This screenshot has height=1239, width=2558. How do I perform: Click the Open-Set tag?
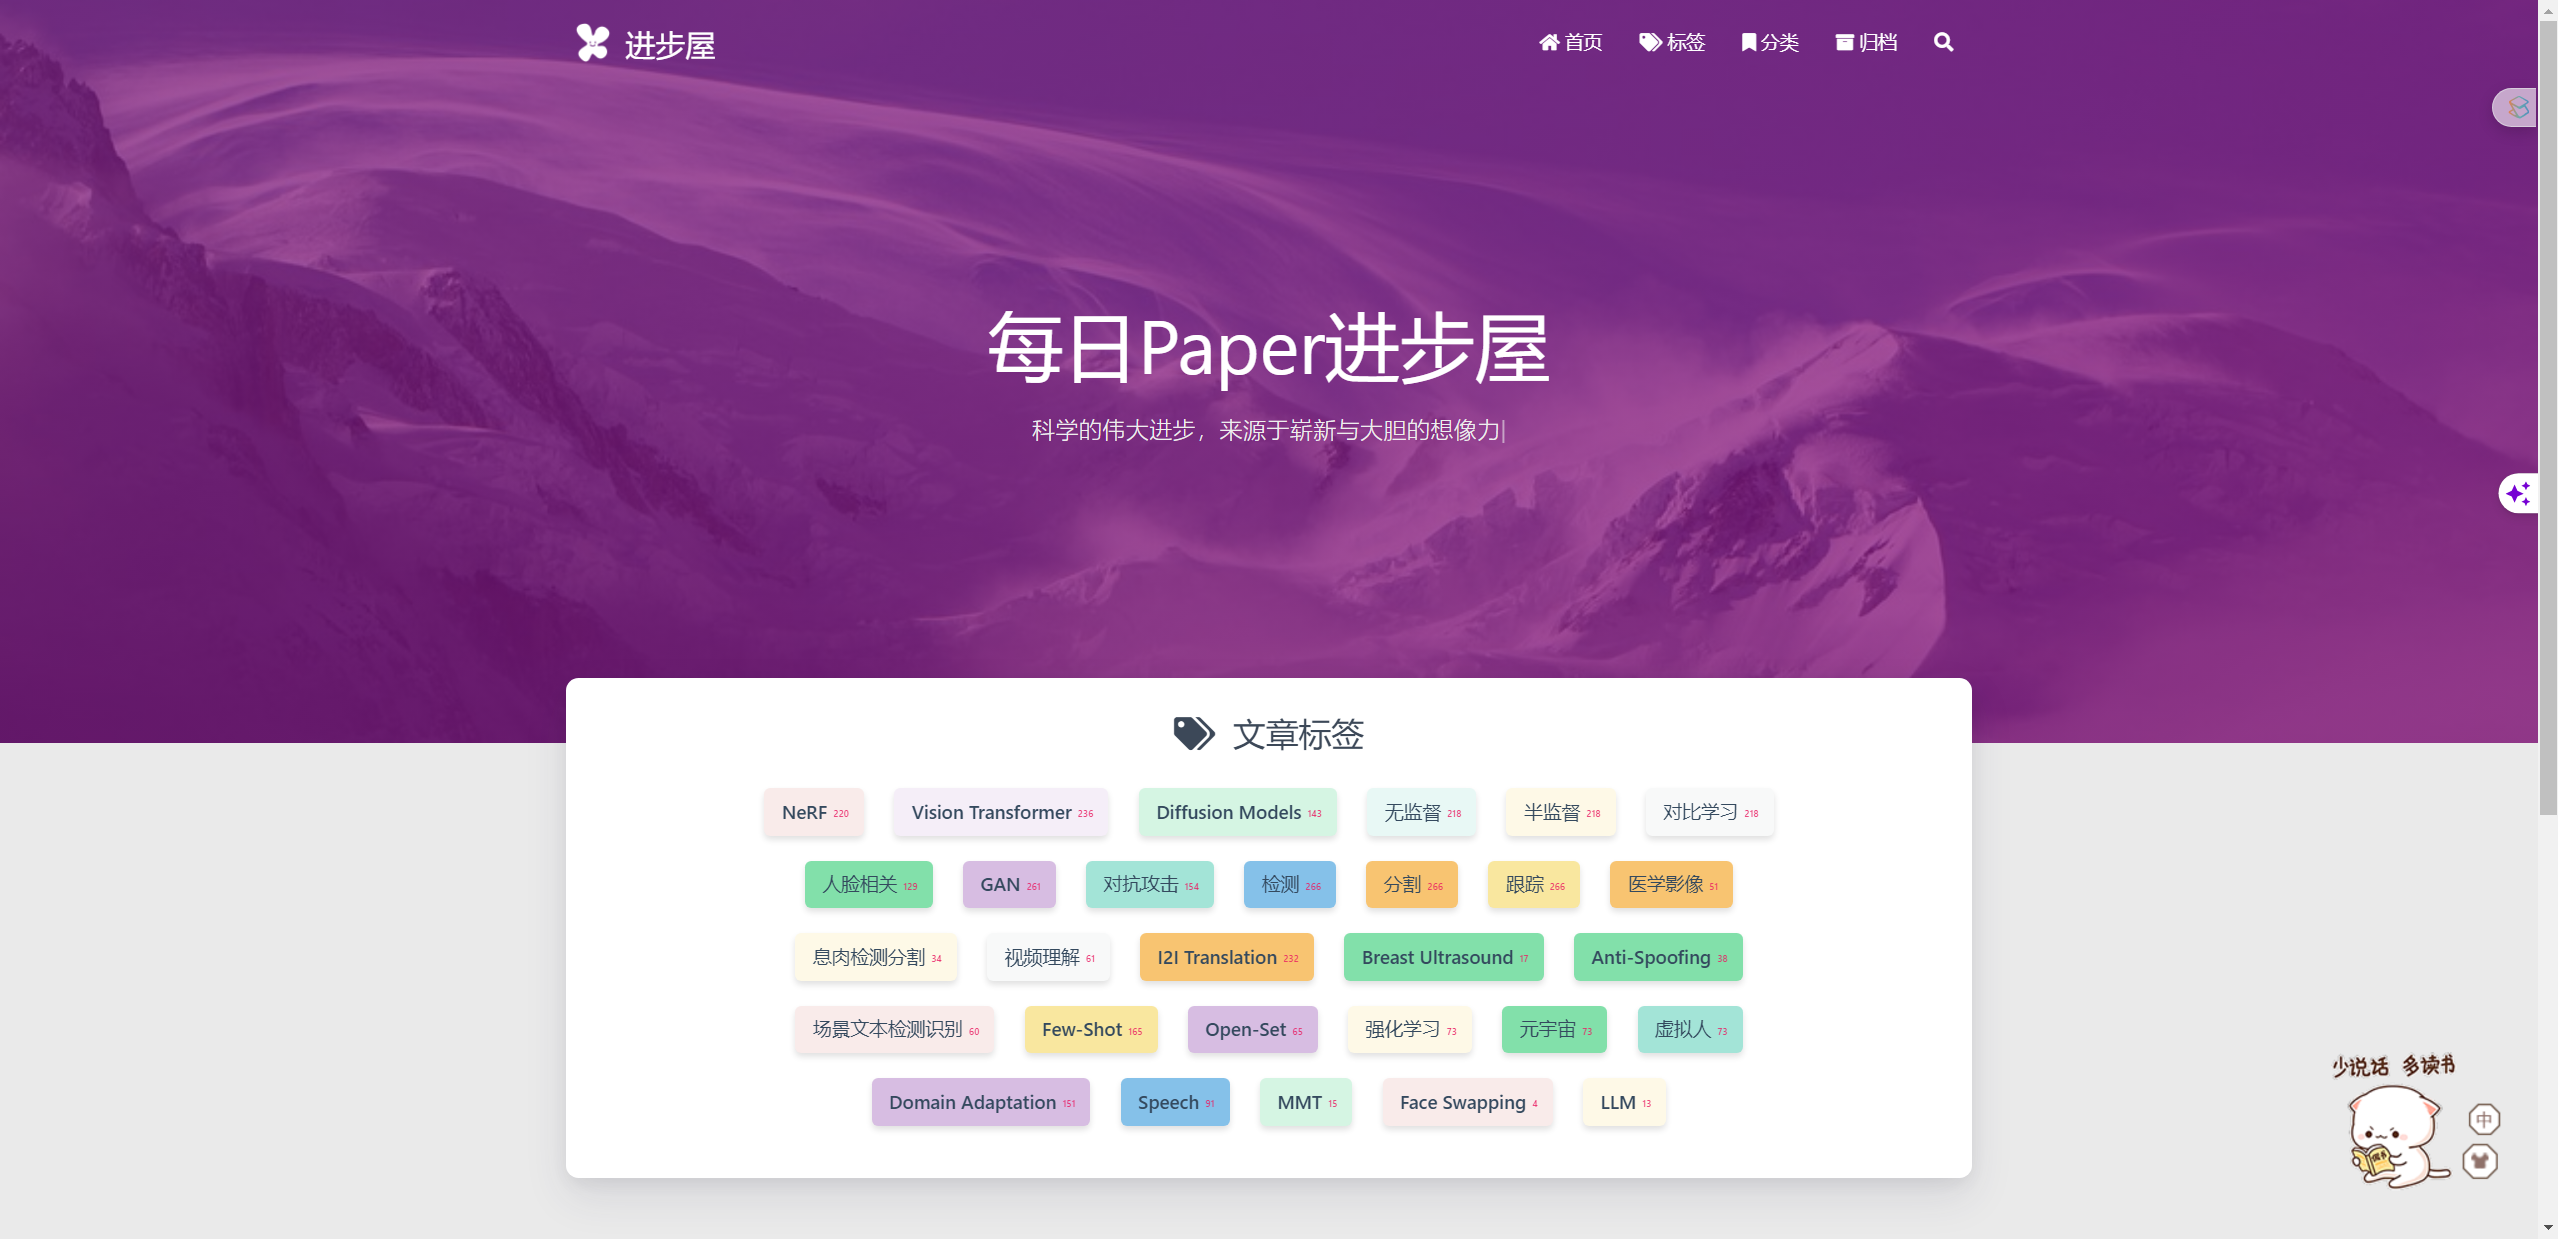click(1253, 1030)
